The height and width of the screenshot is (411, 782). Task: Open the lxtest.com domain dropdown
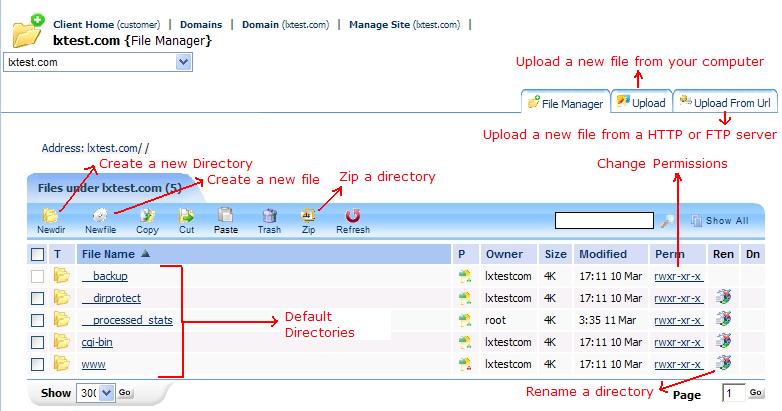point(98,62)
